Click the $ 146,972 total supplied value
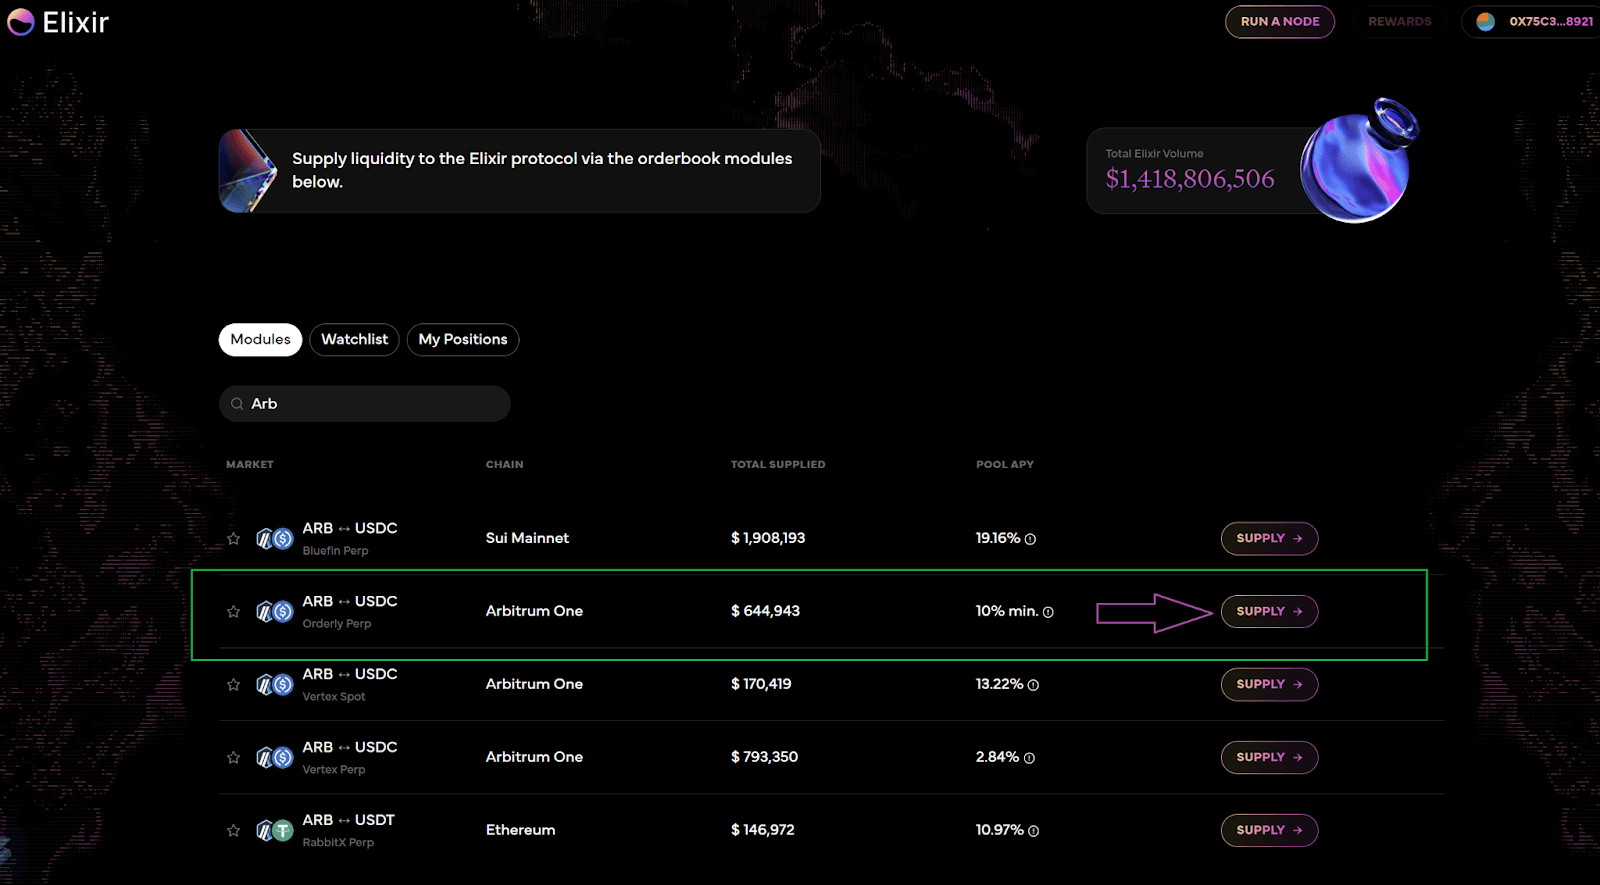1600x885 pixels. click(x=762, y=830)
